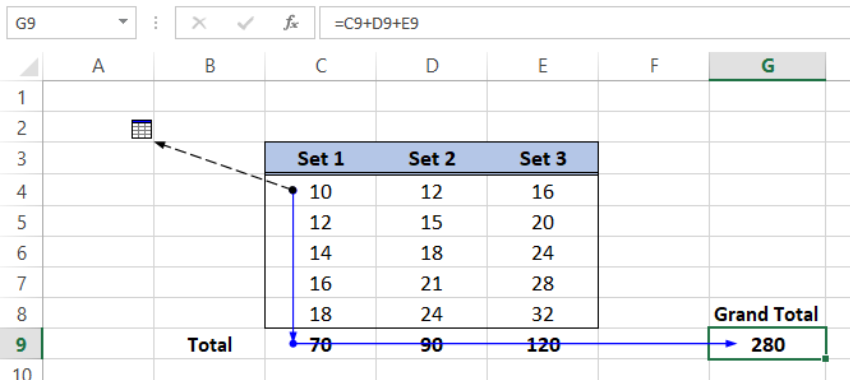Click the Total label cell in column B
The image size is (850, 380).
210,344
